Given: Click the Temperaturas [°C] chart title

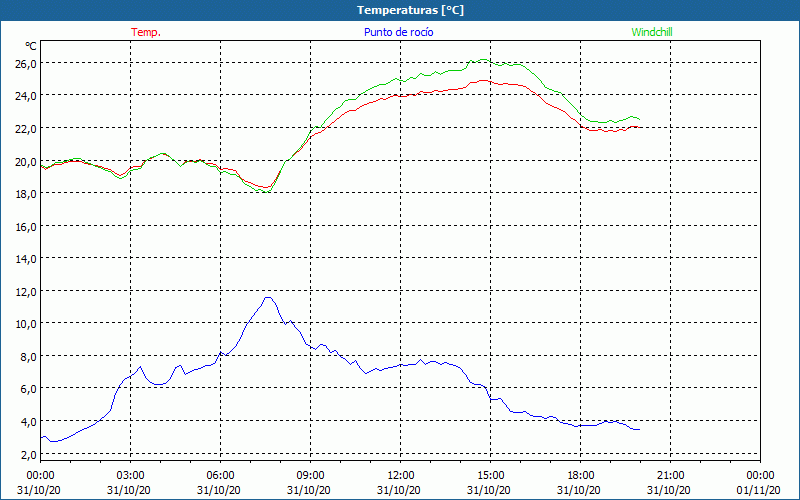Looking at the screenshot, I should click(x=410, y=10).
